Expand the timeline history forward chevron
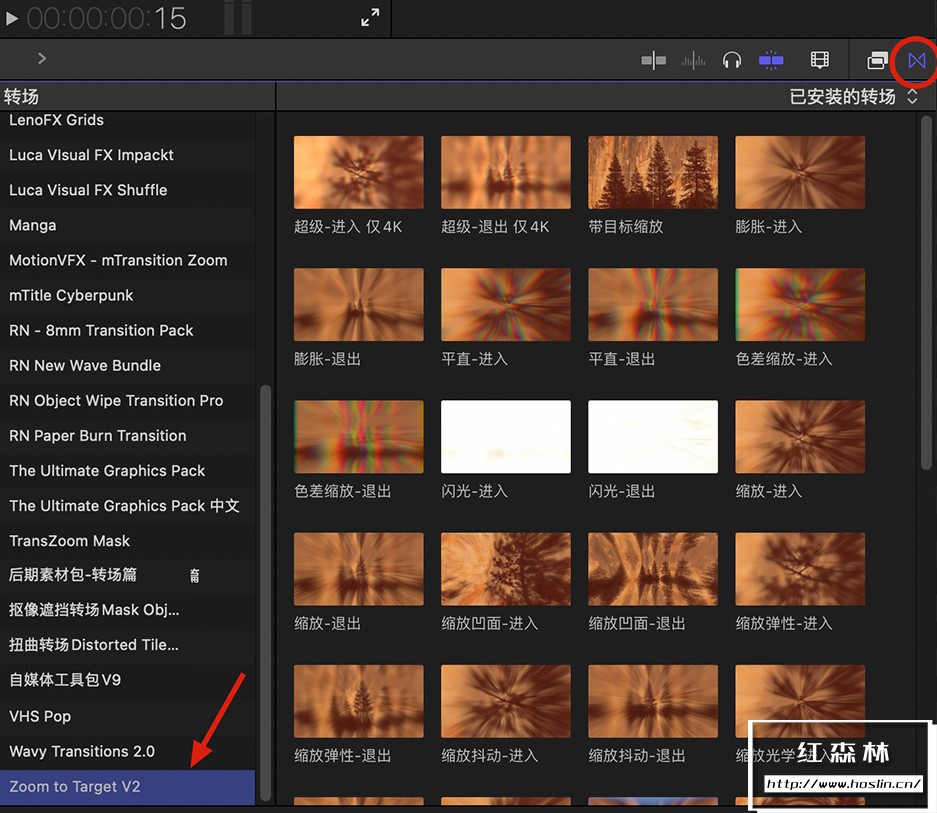Viewport: 937px width, 813px height. coord(42,59)
